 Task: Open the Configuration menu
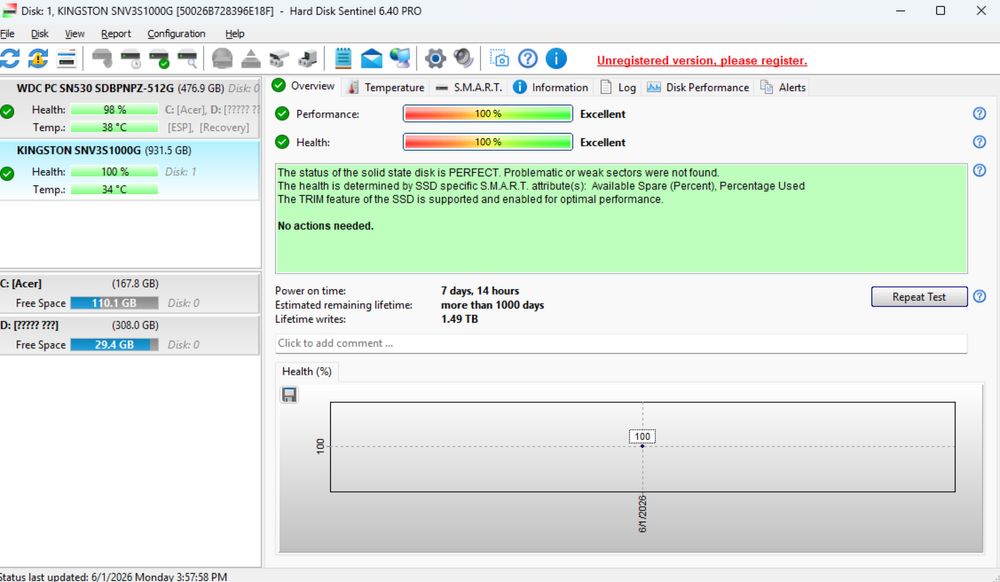pyautogui.click(x=176, y=34)
